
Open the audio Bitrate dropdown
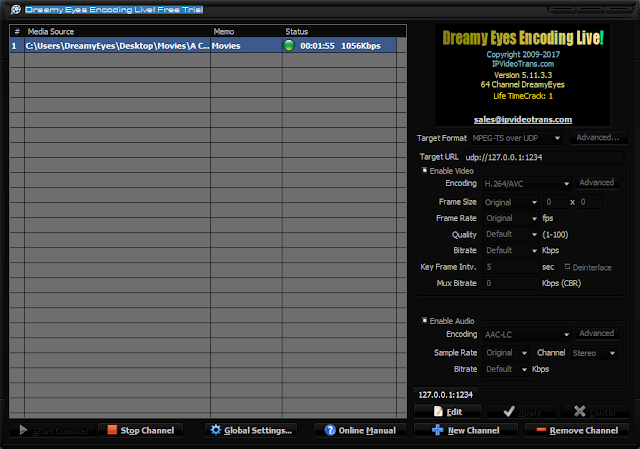(x=506, y=369)
